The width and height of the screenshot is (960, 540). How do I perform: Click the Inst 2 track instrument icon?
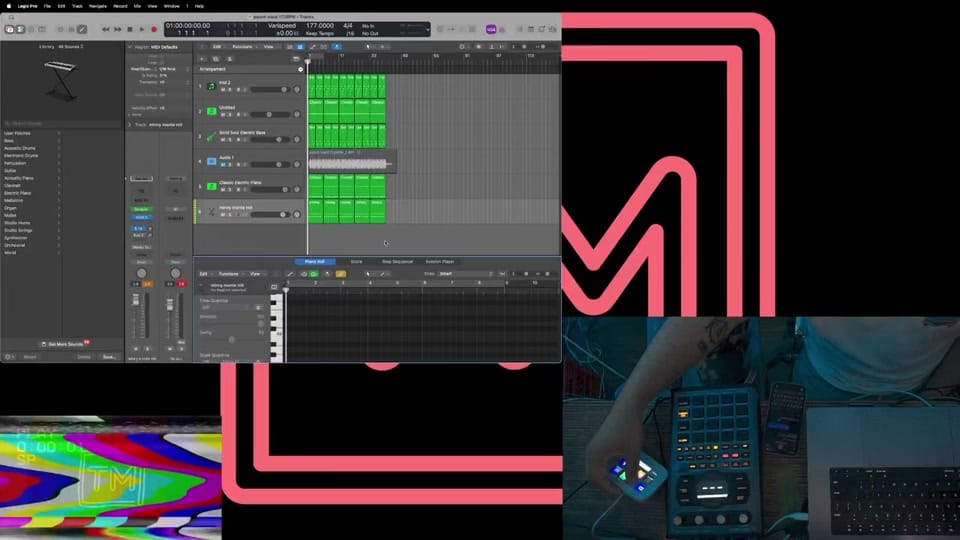pyautogui.click(x=211, y=86)
